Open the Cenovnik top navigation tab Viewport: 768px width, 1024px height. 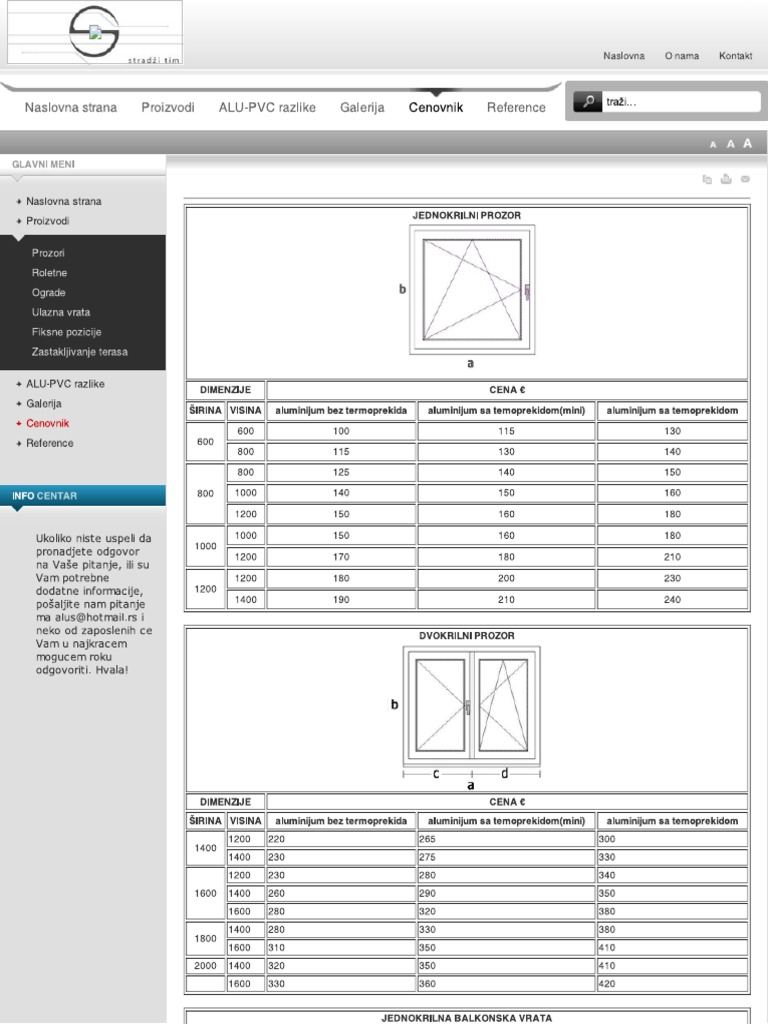[435, 107]
